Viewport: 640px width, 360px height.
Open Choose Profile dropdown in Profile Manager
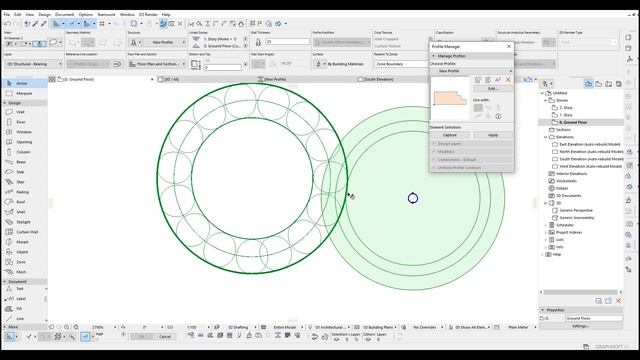pyautogui.click(x=471, y=71)
